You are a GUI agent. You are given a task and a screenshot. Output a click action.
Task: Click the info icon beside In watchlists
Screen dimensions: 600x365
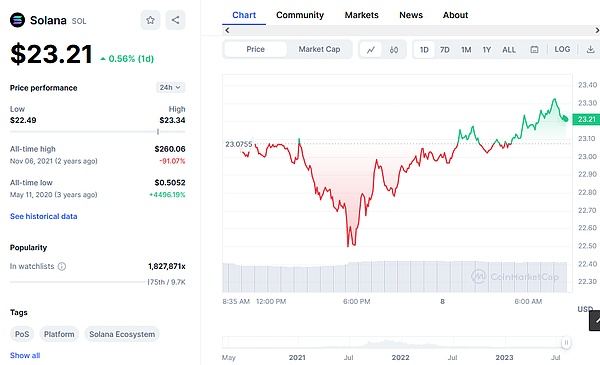62,266
